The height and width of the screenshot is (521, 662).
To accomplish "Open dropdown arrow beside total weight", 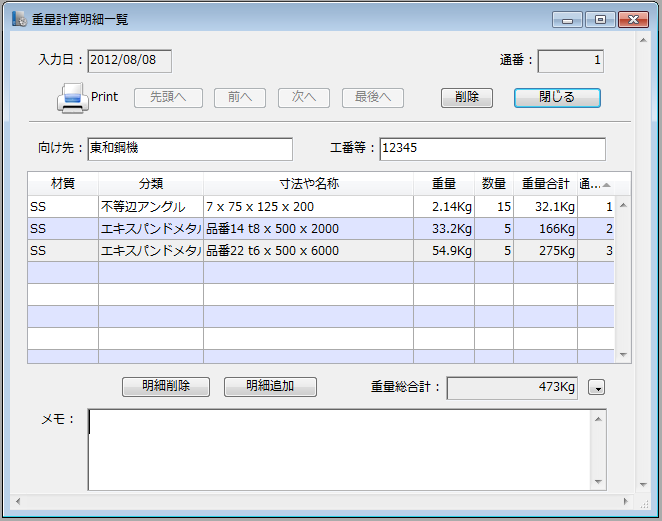I will click(x=597, y=388).
